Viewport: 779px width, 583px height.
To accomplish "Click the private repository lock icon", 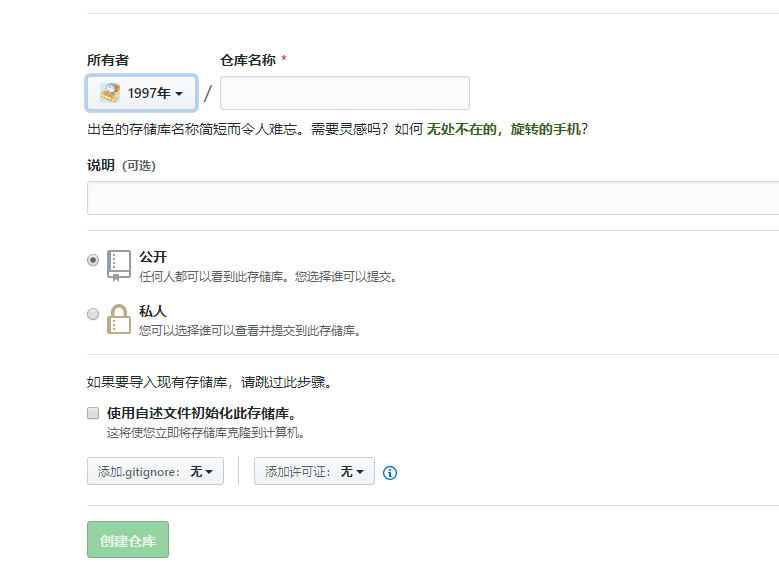I will click(119, 320).
